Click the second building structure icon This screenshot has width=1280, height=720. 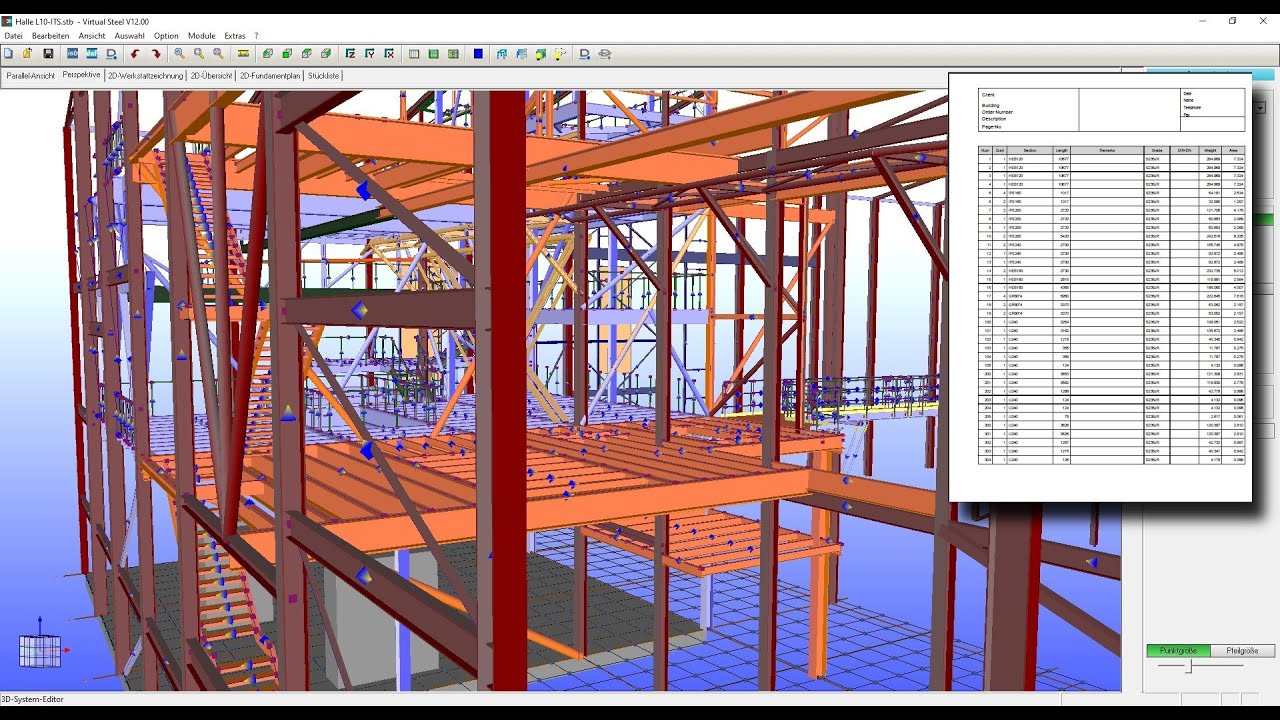521,53
